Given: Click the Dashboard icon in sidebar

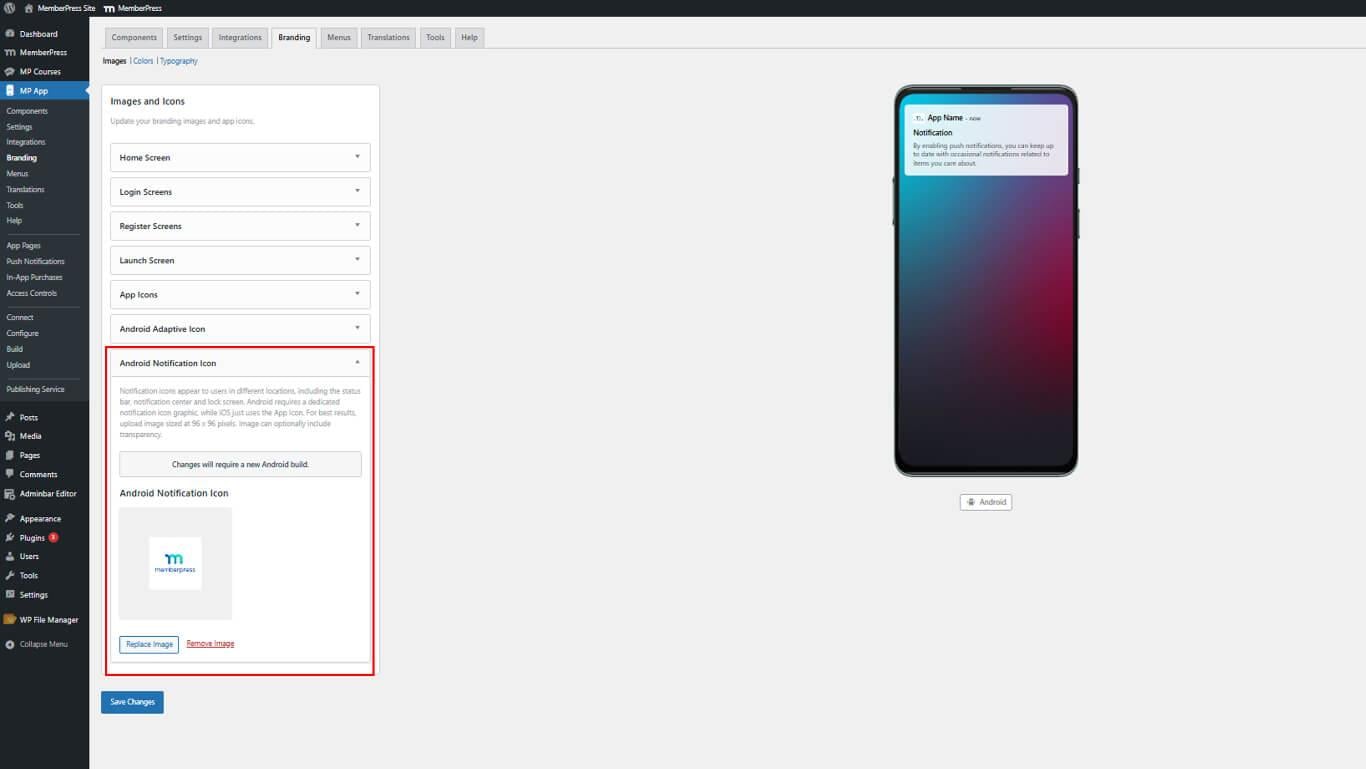Looking at the screenshot, I should click(x=10, y=34).
